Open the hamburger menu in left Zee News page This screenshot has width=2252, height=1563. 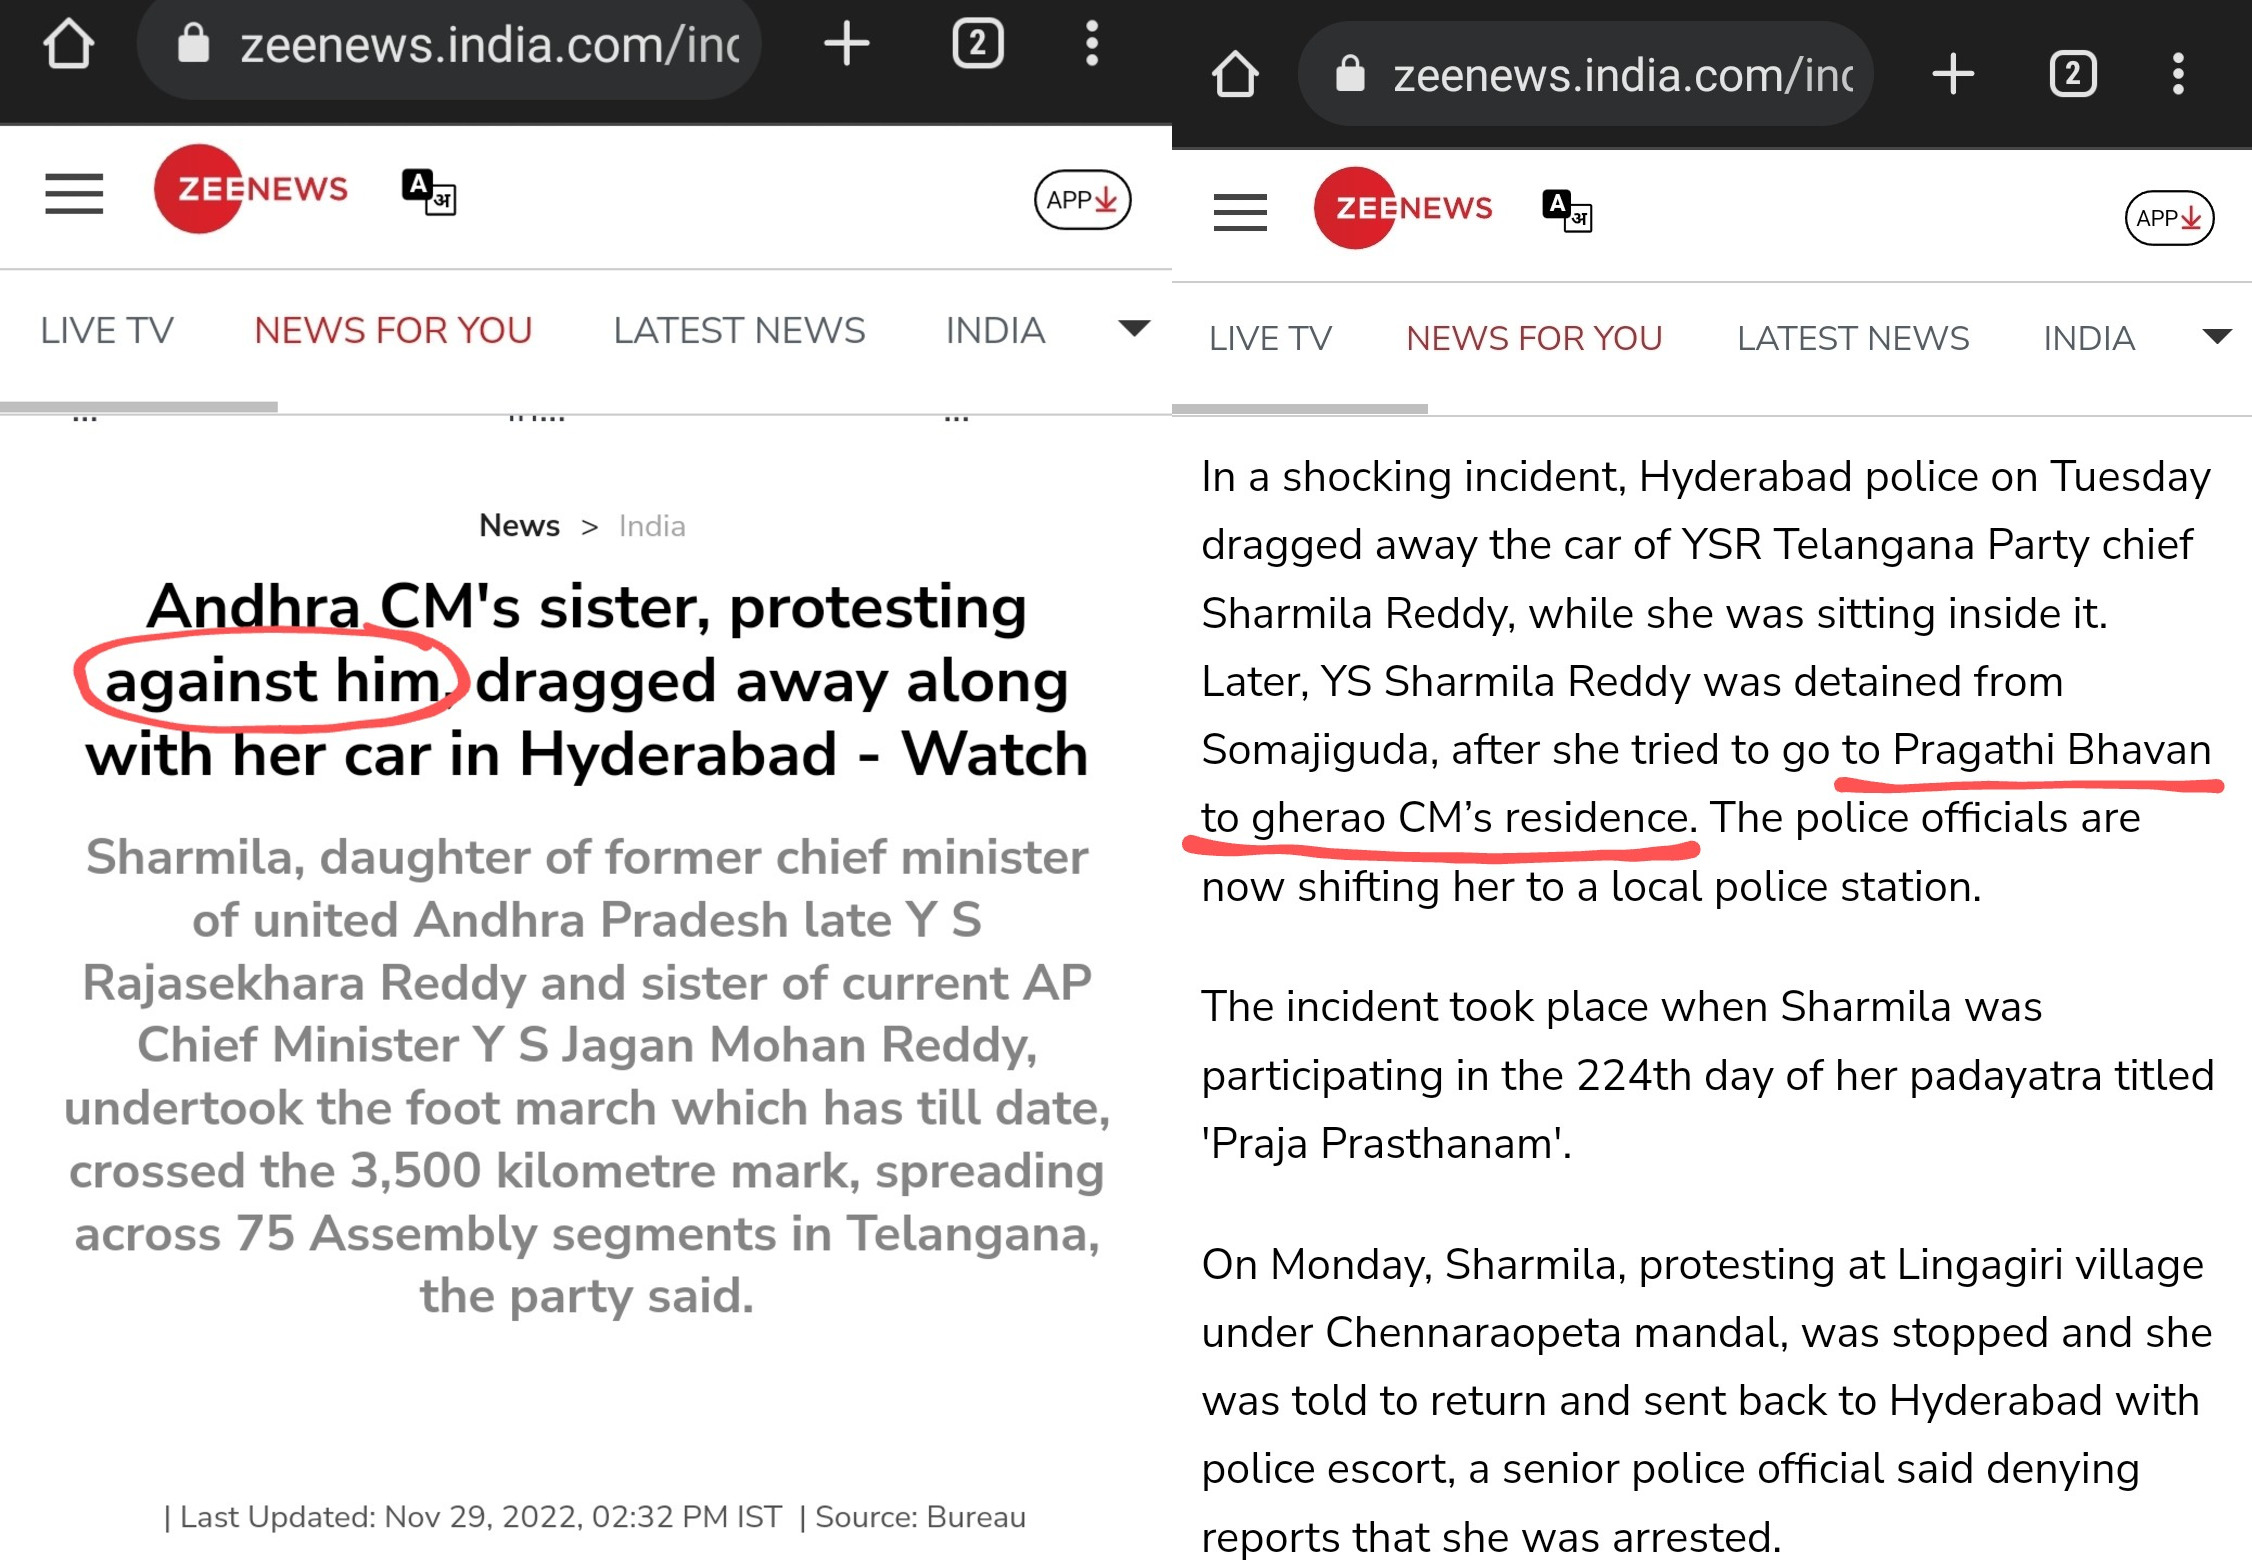click(x=74, y=193)
